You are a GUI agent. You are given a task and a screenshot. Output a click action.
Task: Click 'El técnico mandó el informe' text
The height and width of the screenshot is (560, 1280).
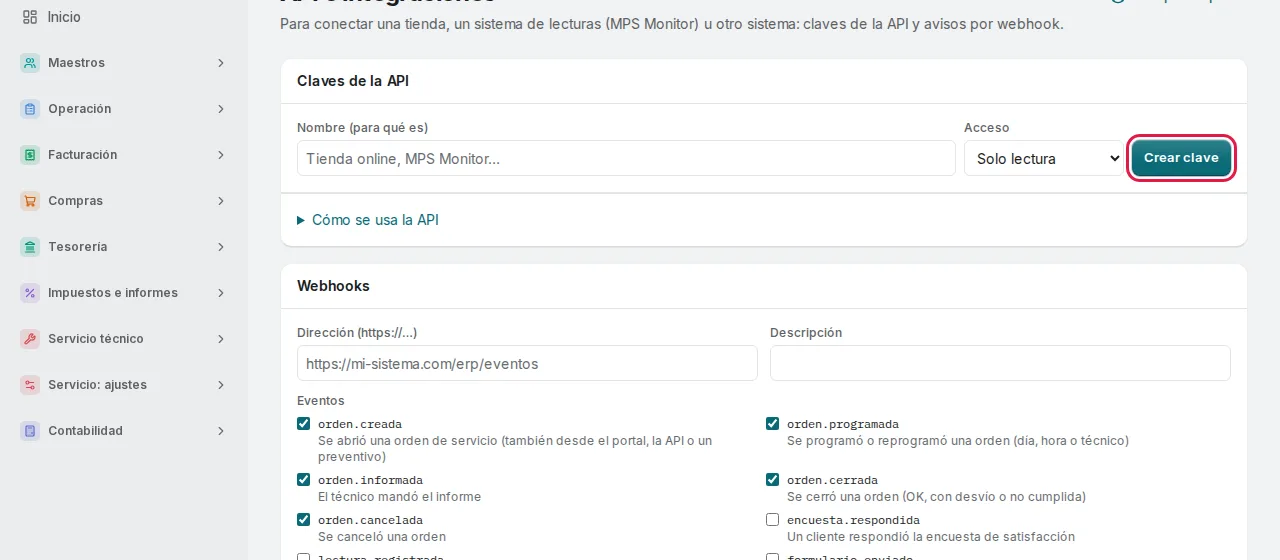point(399,497)
